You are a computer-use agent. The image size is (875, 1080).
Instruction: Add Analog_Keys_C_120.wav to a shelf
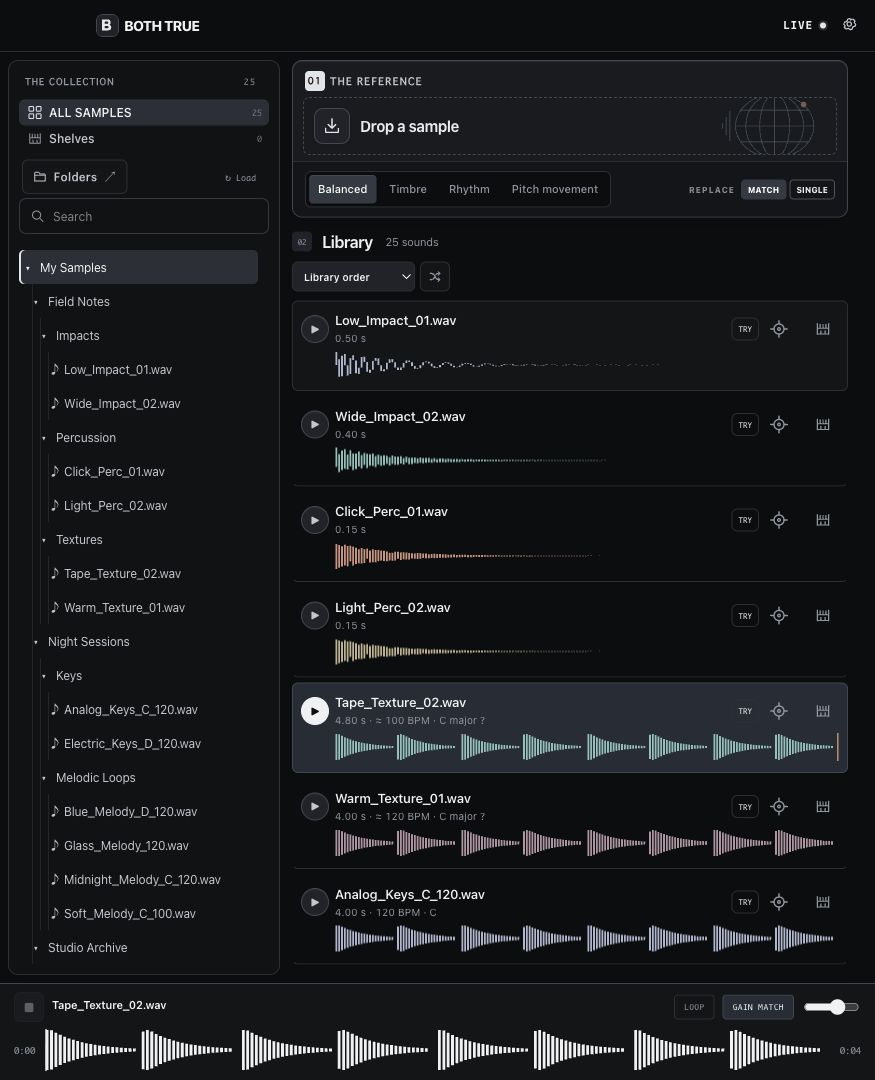pyautogui.click(x=823, y=902)
